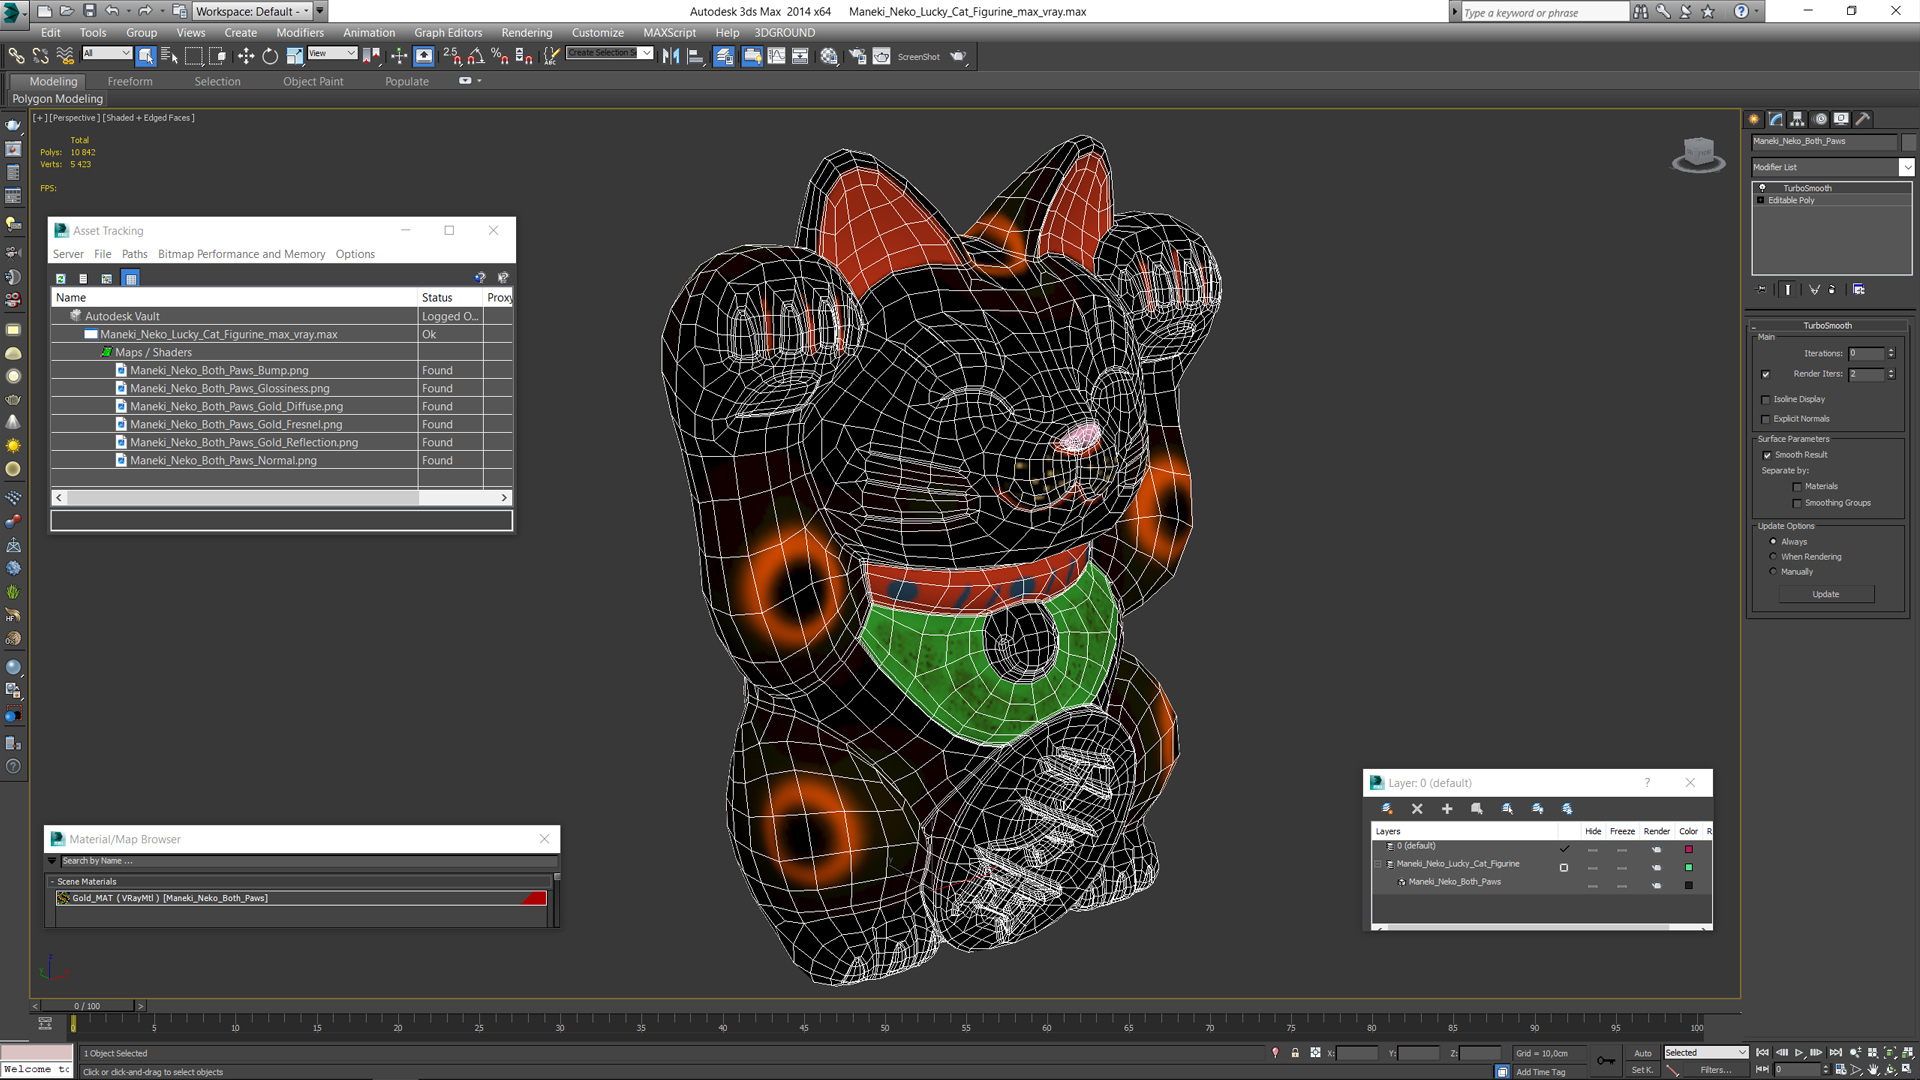The width and height of the screenshot is (1920, 1080).
Task: Click the Select Object tool in main toolbar
Action: coord(146,56)
